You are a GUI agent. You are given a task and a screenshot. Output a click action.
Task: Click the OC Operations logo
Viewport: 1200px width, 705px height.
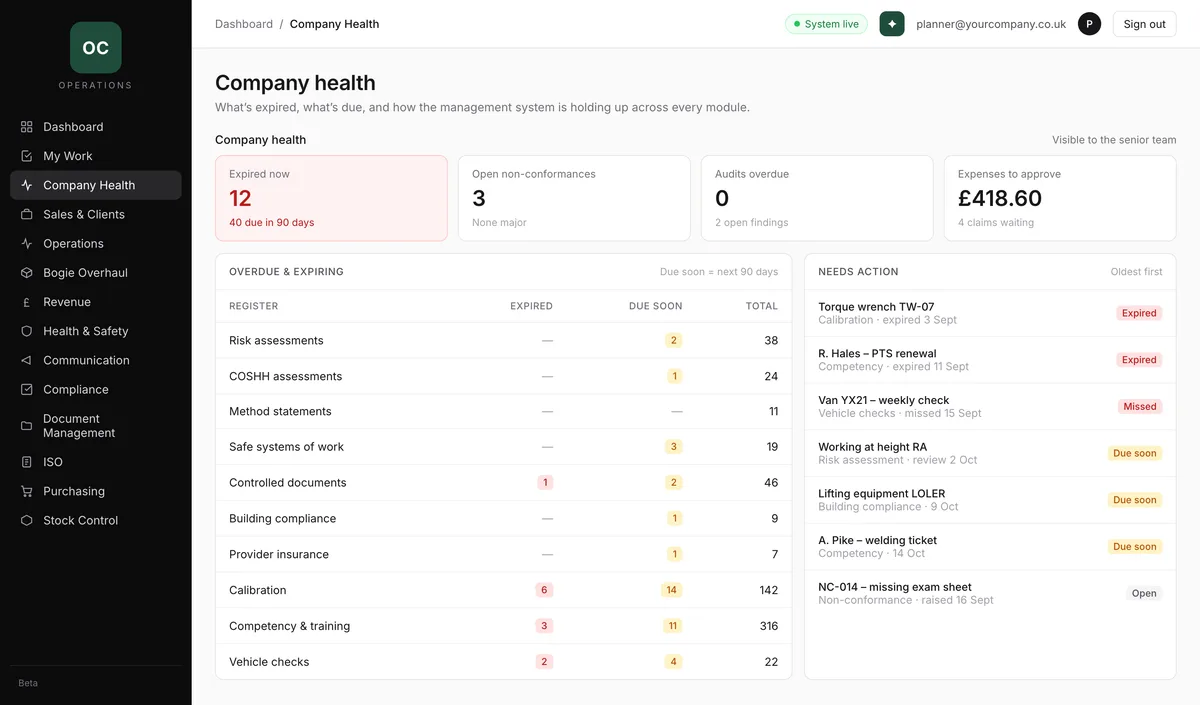tap(96, 48)
